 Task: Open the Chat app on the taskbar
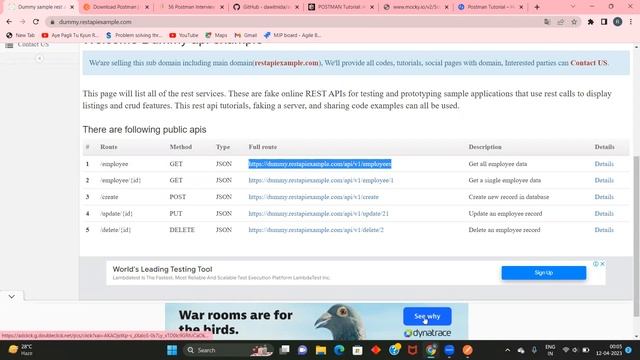pos(302,350)
